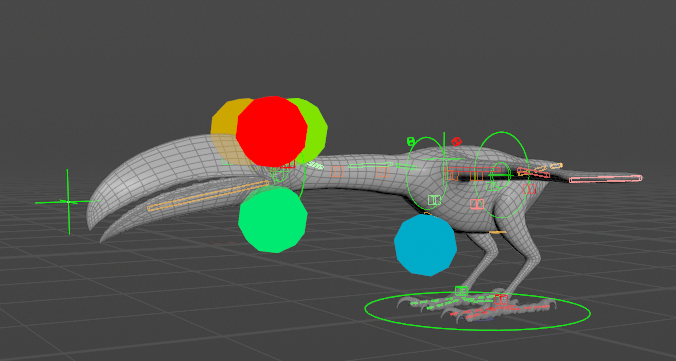This screenshot has width=676, height=361.
Task: Click the green cross locator near the beak tip
Action: click(68, 201)
